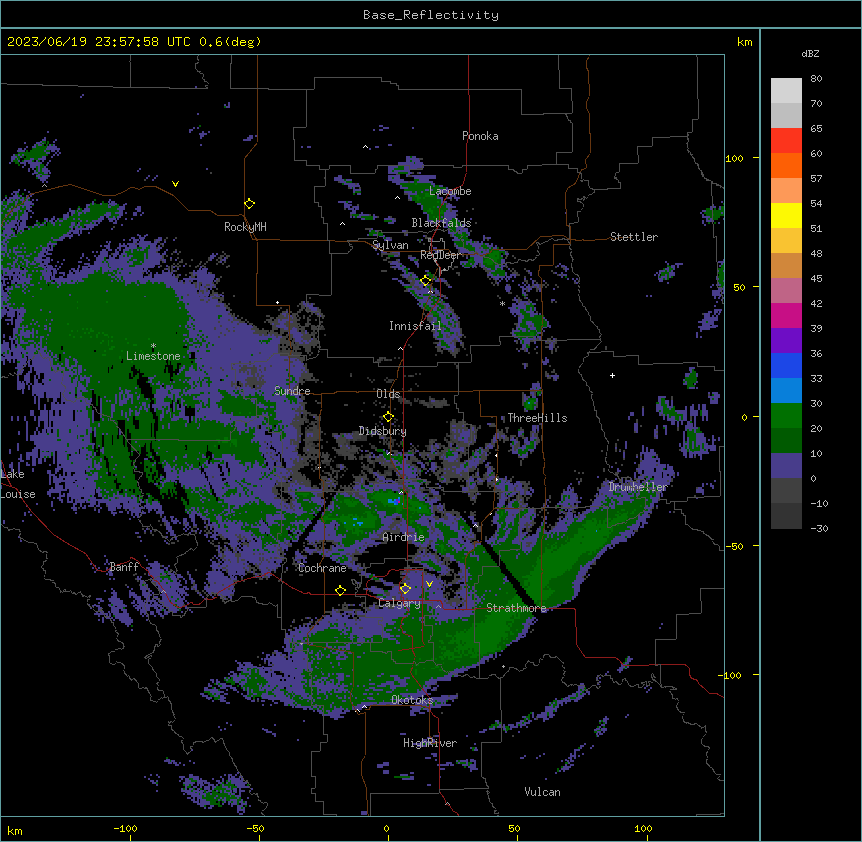Click the Stettler city label
This screenshot has height=842, width=862.
pyautogui.click(x=634, y=237)
